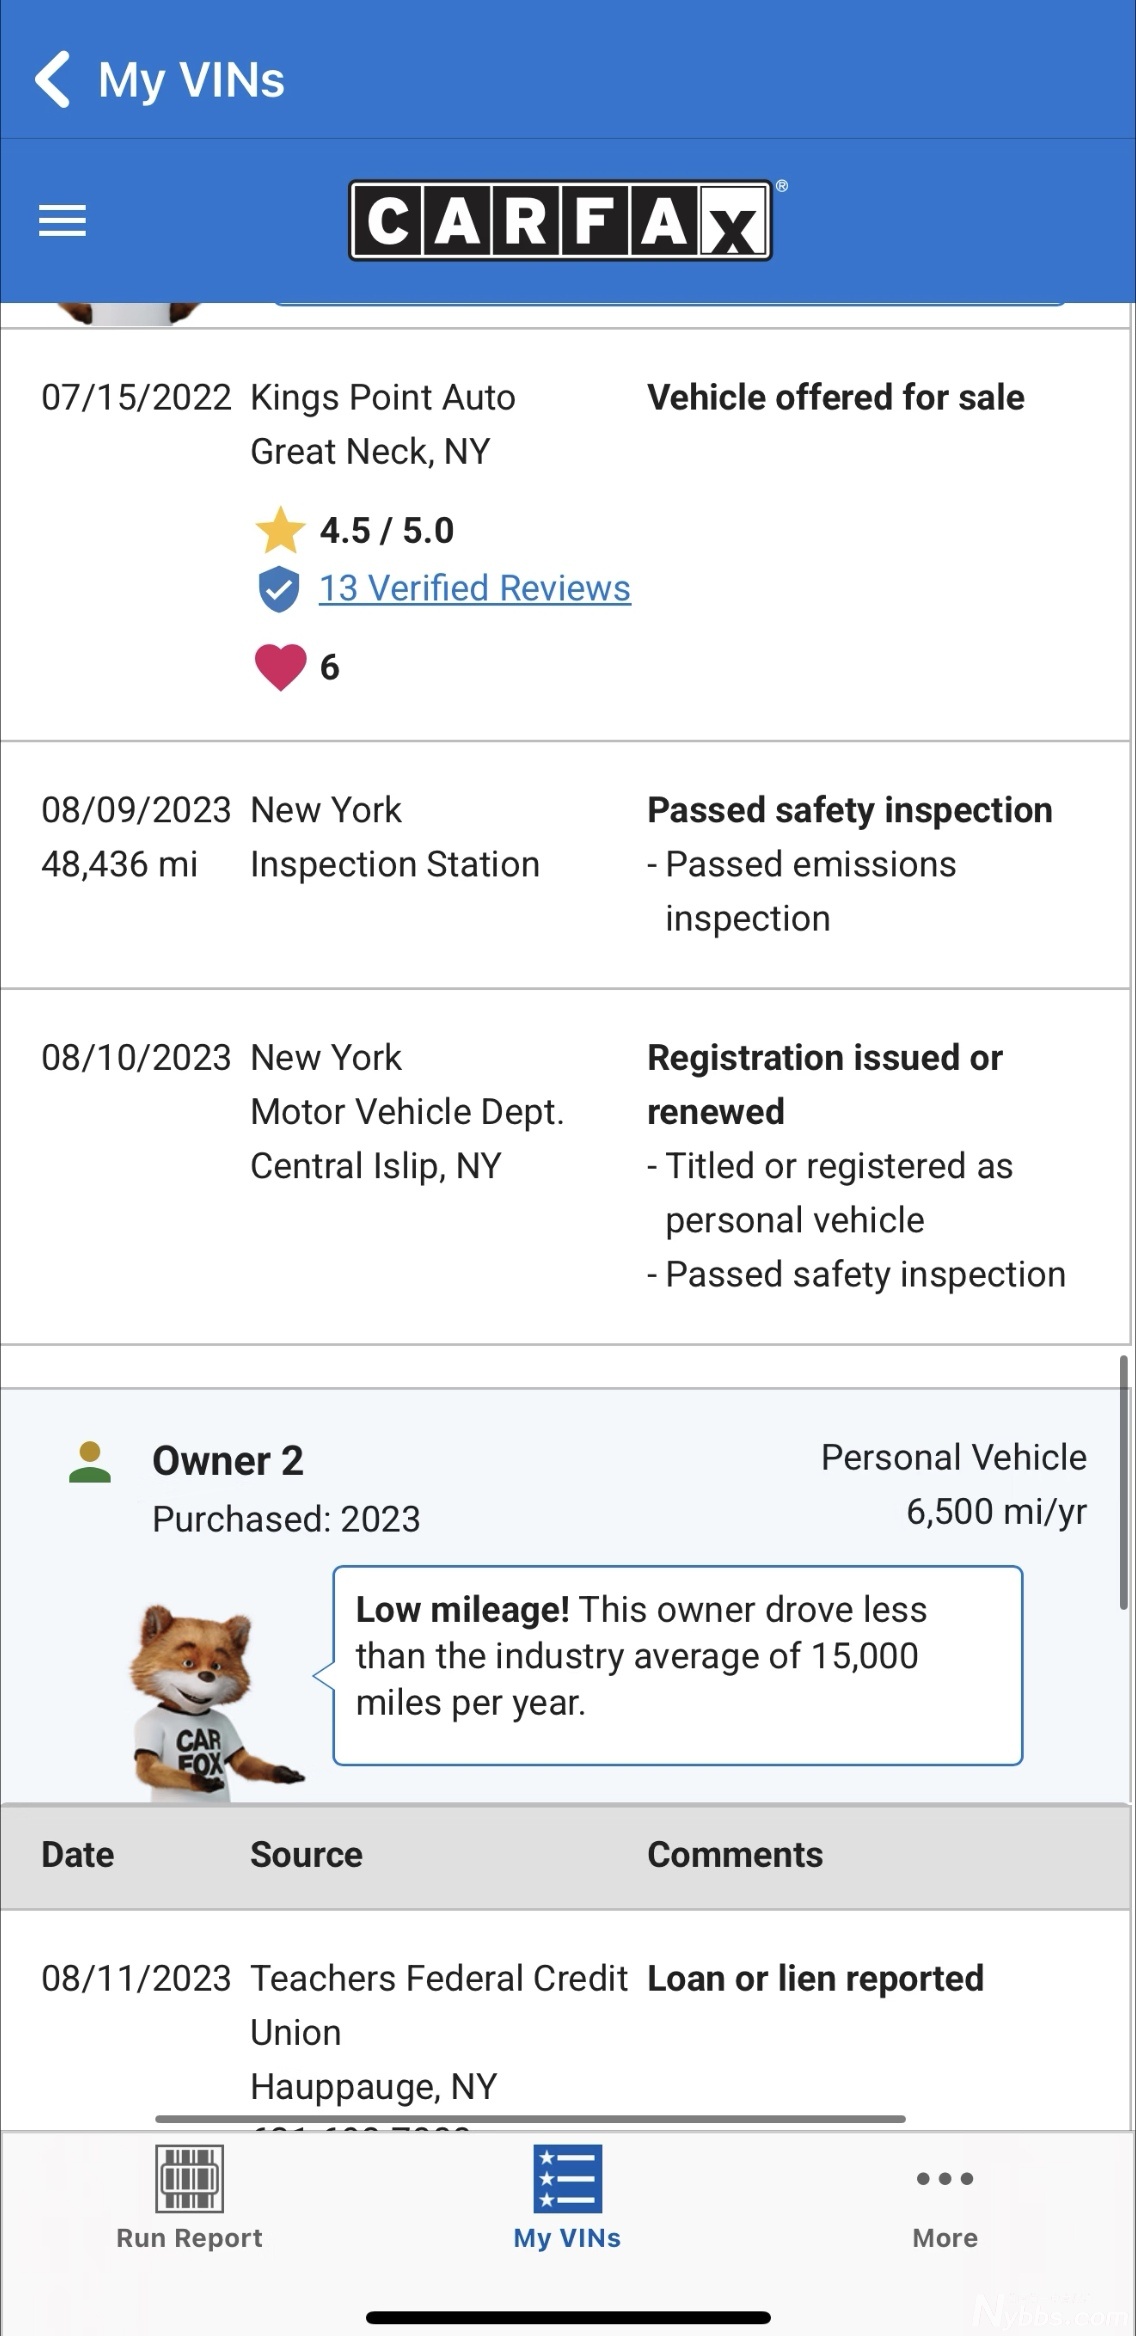Viewport: 1136px width, 2336px height.
Task: Tap the CARFAX logo
Action: point(560,221)
